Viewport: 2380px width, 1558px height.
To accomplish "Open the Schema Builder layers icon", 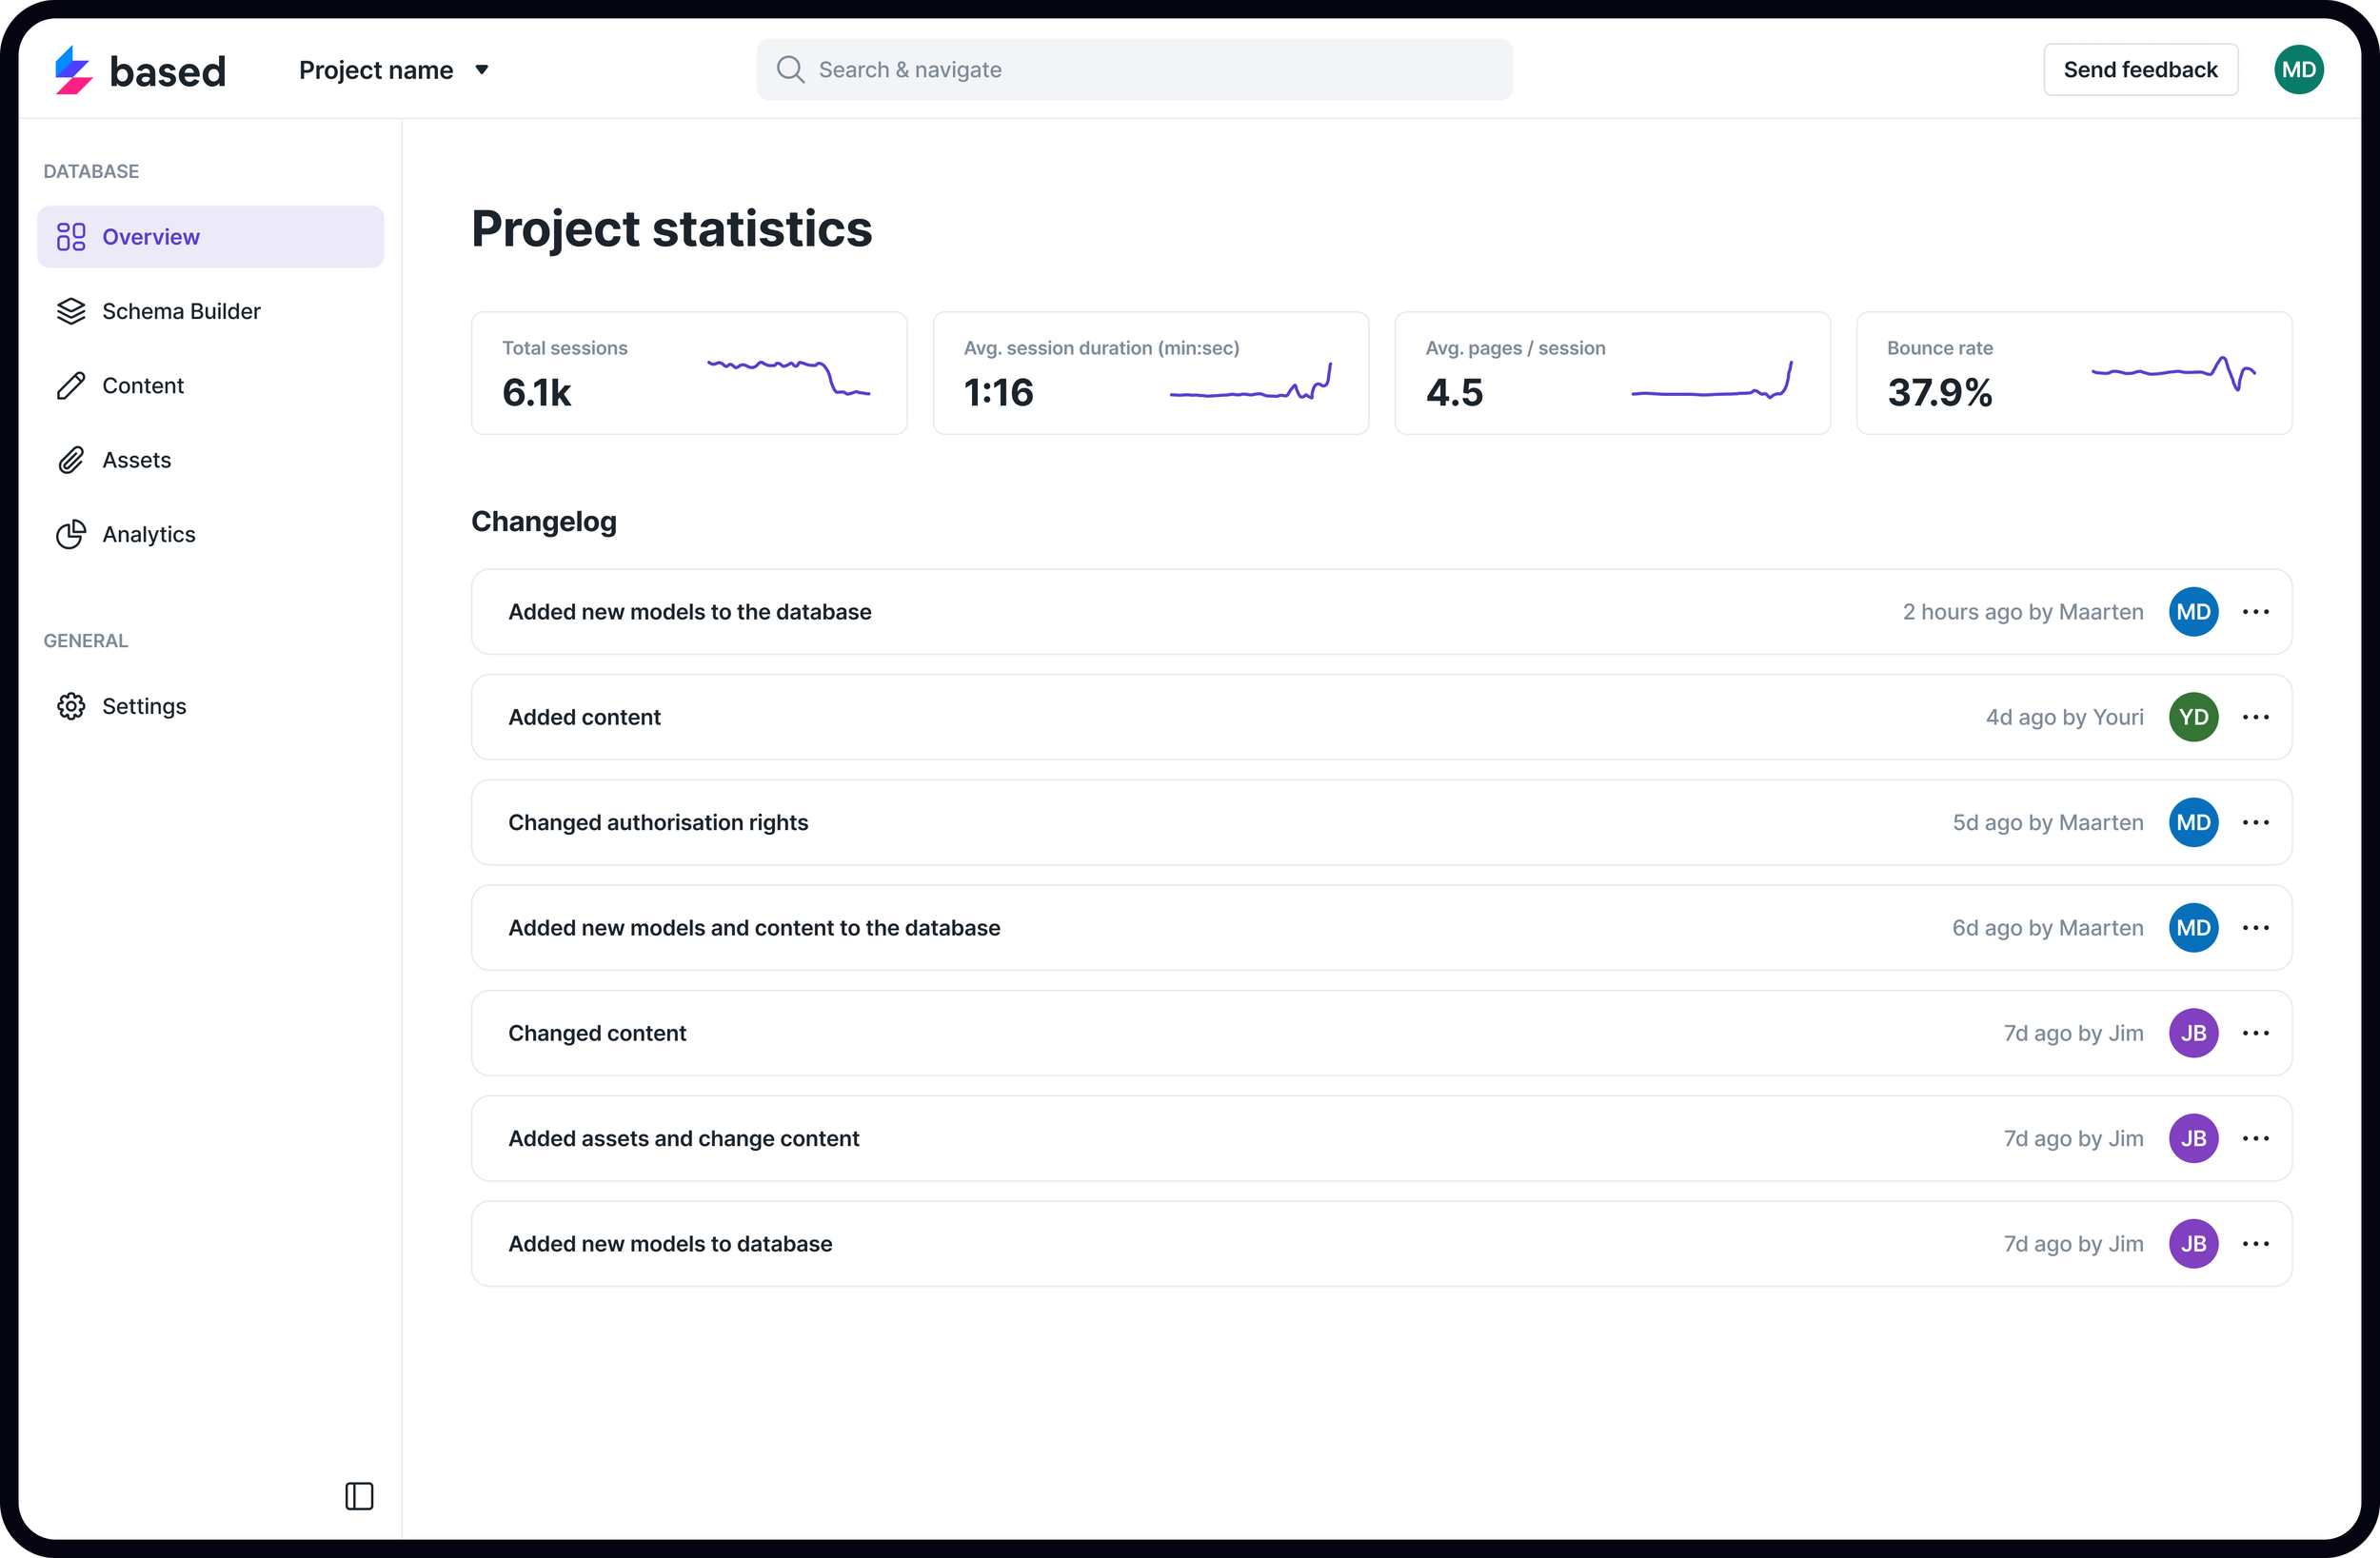I will (x=71, y=311).
